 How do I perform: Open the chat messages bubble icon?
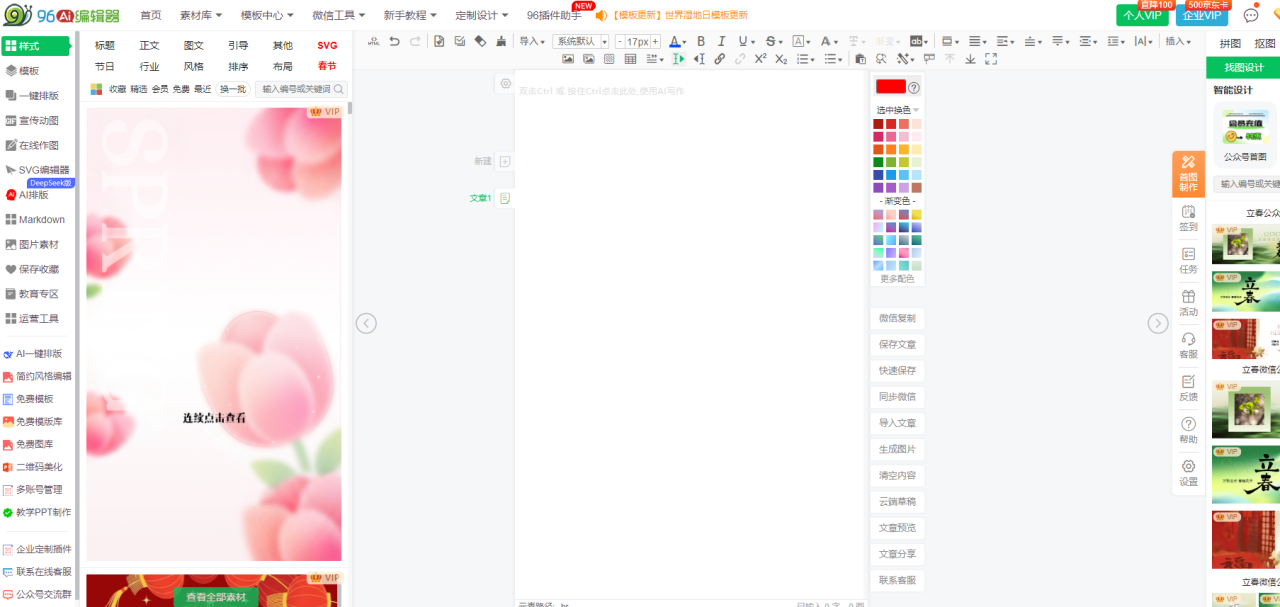click(1250, 15)
